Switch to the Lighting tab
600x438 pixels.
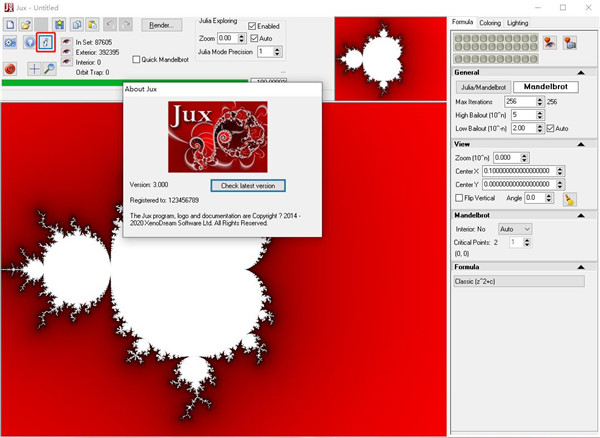(x=517, y=23)
